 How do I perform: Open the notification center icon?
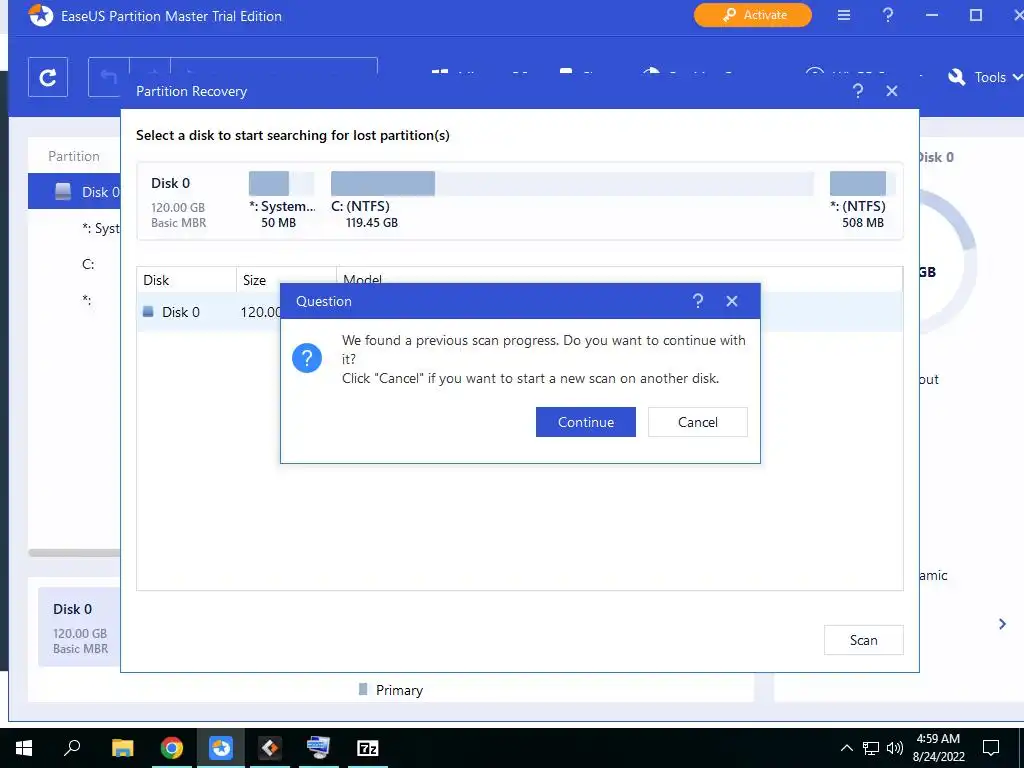click(x=991, y=748)
